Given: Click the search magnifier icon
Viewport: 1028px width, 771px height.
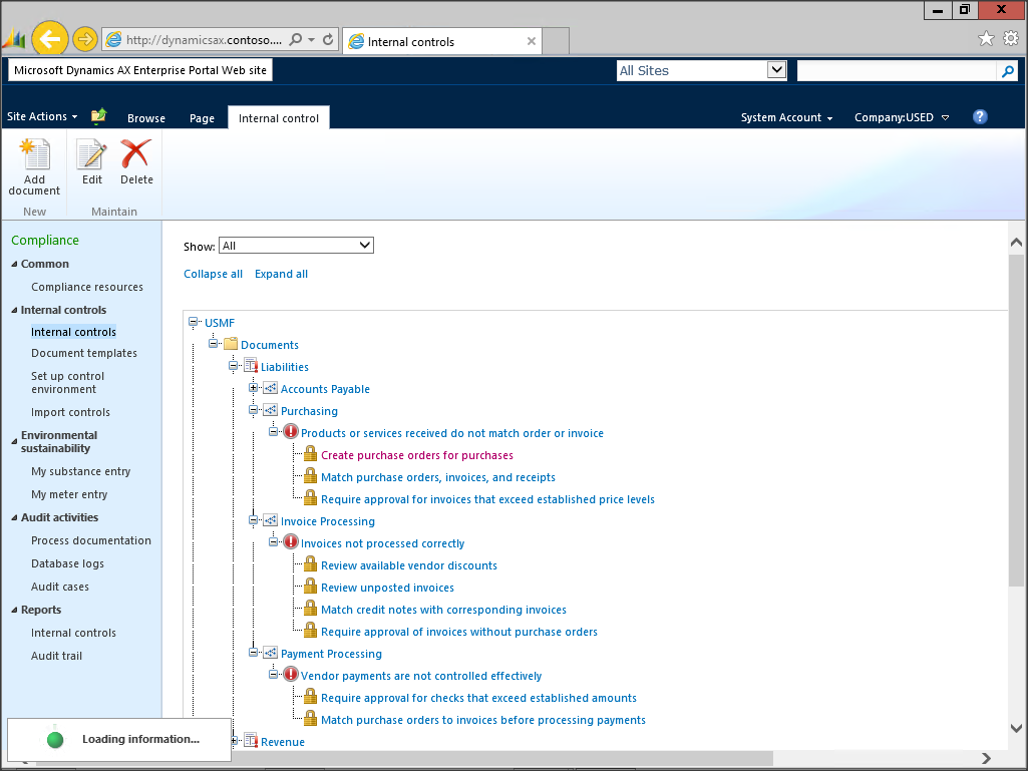Looking at the screenshot, I should point(1008,71).
